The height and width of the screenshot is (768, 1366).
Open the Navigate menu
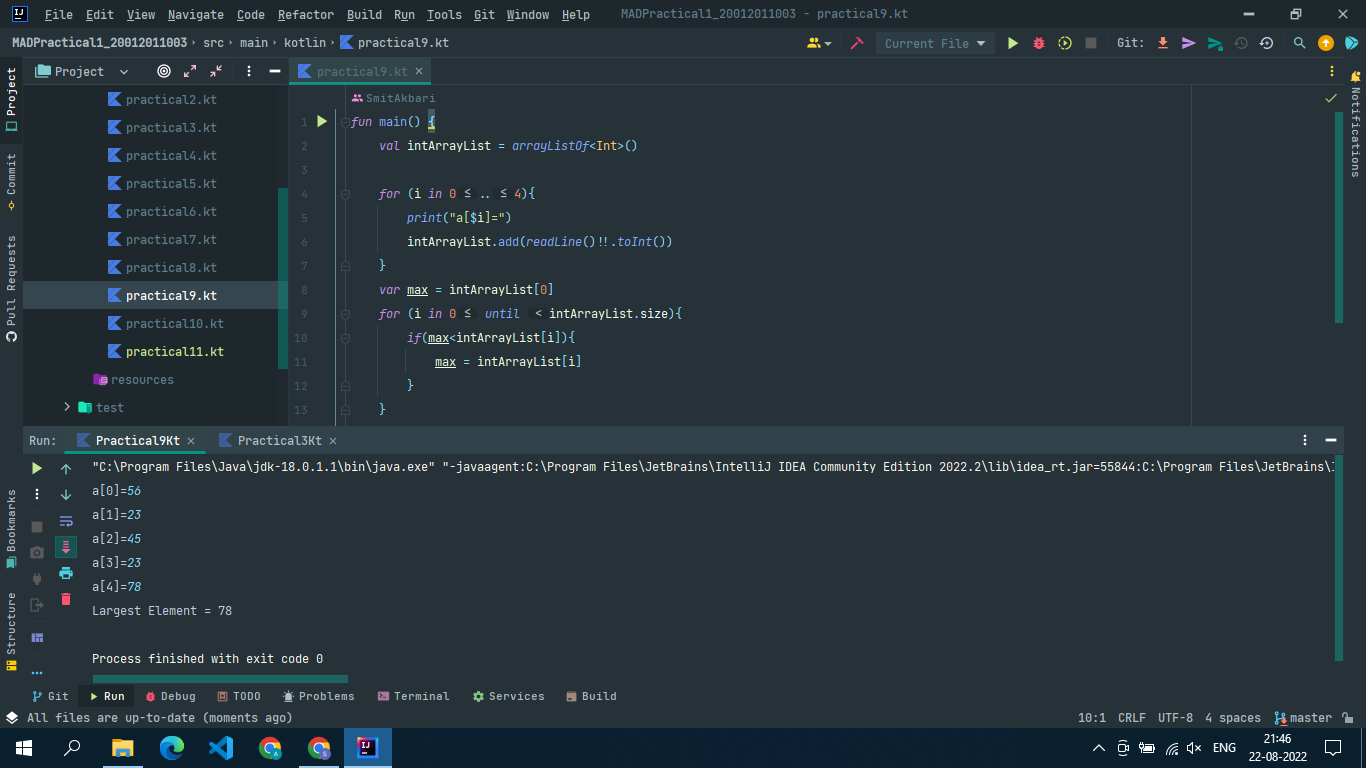(x=196, y=15)
